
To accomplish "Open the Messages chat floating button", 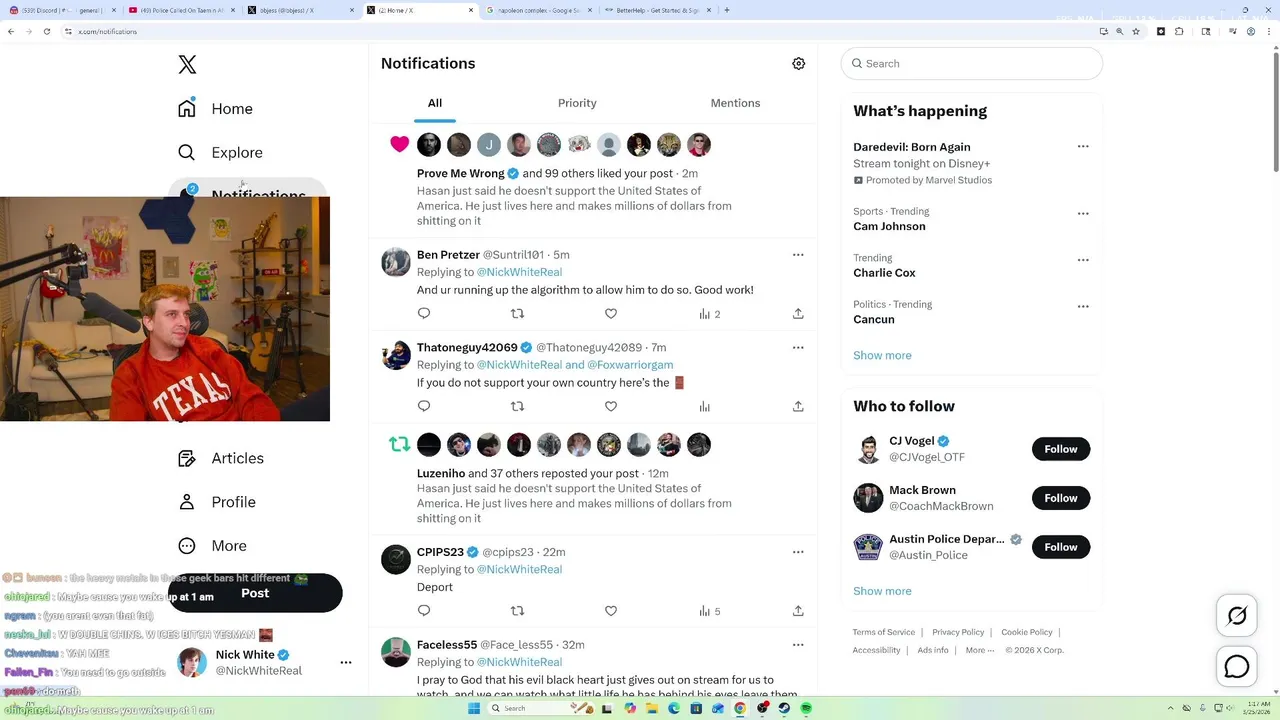I will click(x=1237, y=666).
